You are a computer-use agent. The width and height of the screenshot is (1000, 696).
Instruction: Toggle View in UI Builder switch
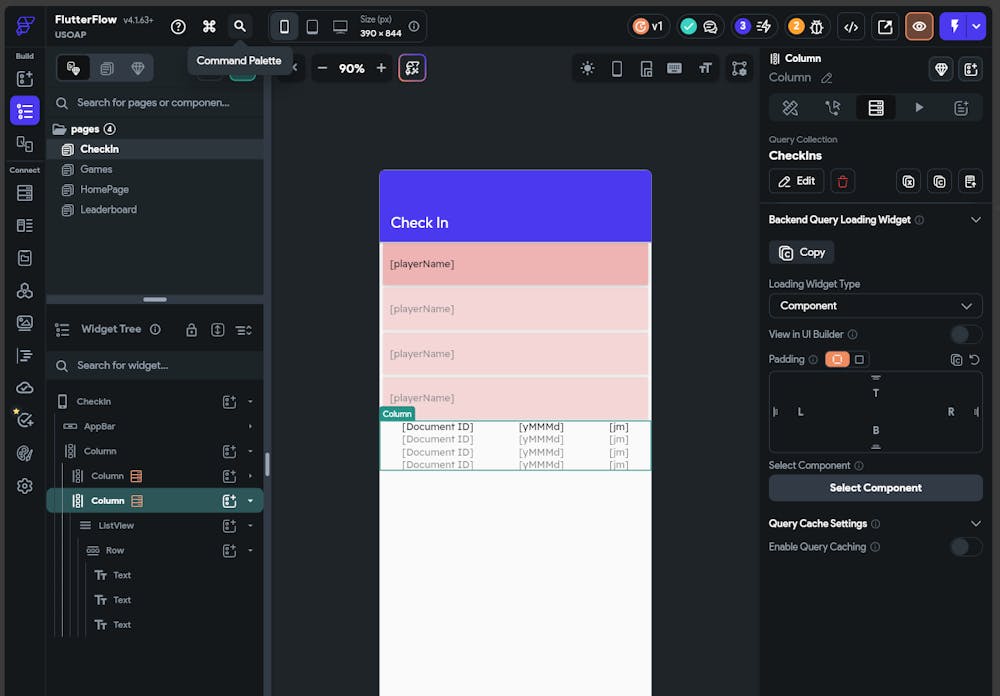point(965,334)
